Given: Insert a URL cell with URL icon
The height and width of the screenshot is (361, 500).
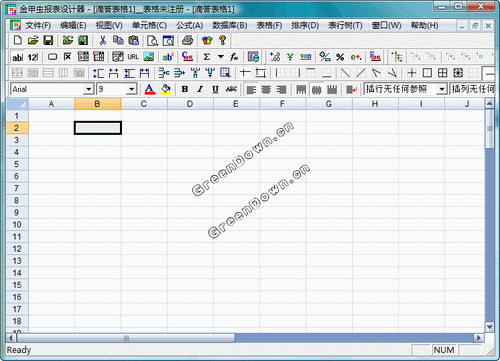Looking at the screenshot, I should coord(133,57).
